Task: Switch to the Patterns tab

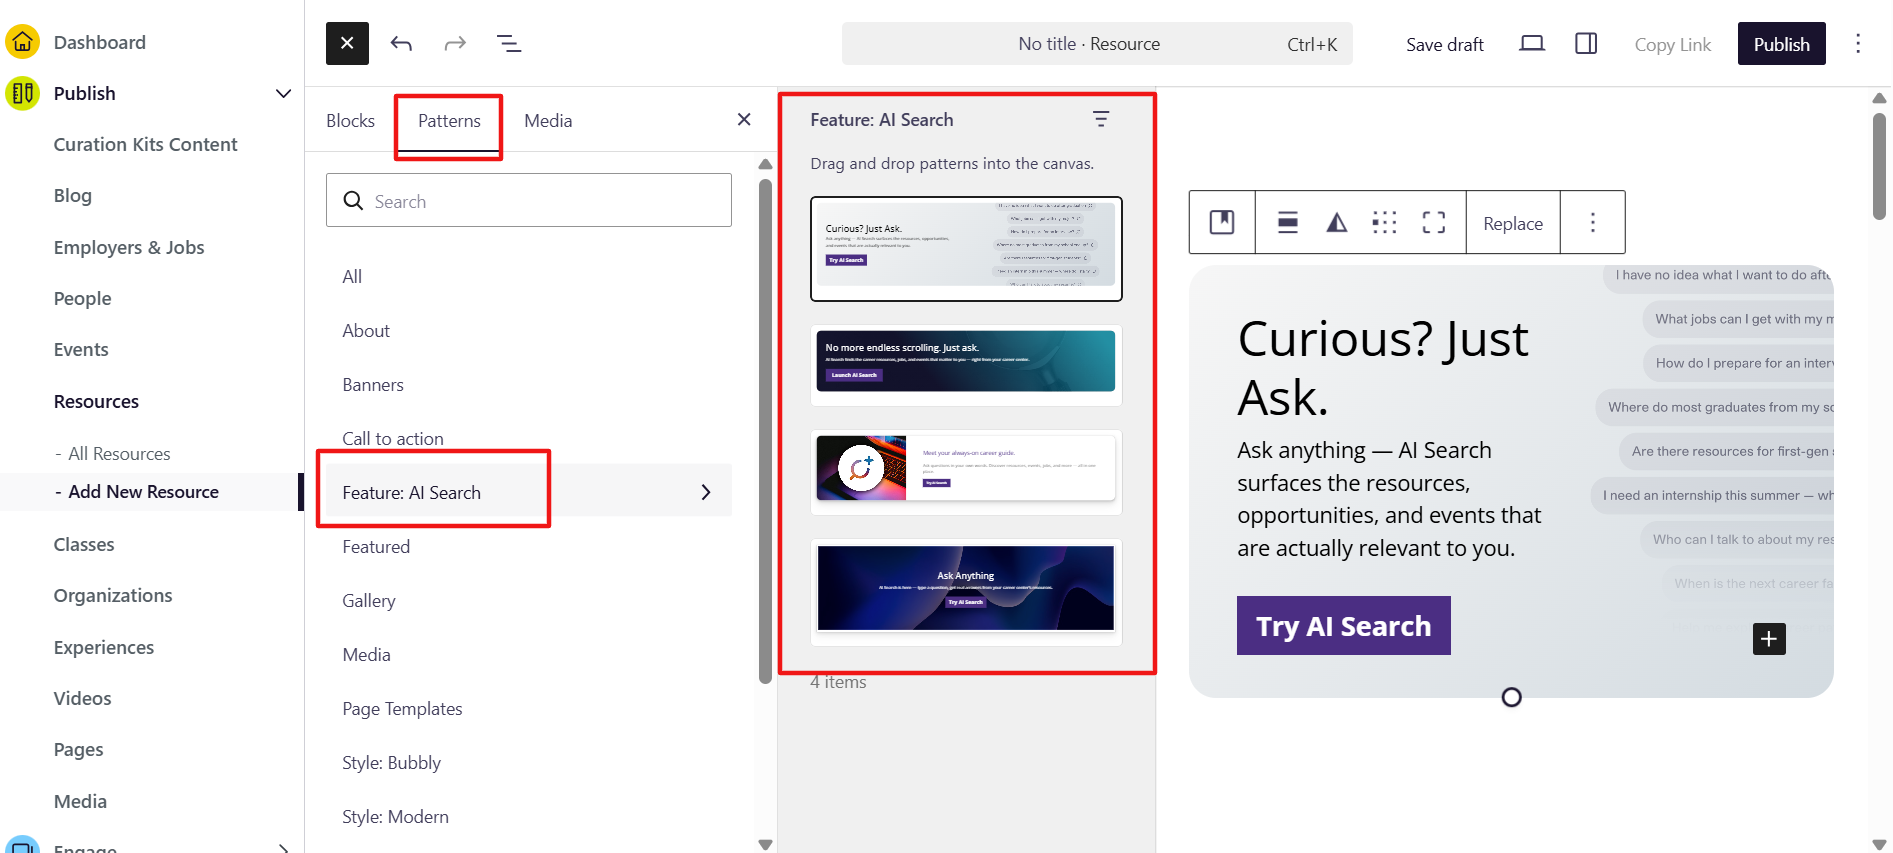Action: [449, 120]
